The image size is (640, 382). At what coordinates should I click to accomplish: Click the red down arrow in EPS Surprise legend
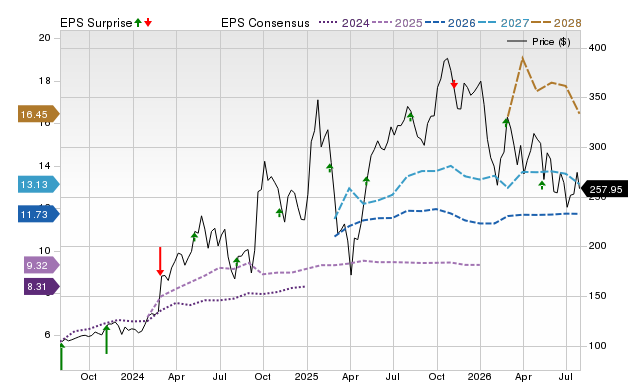pyautogui.click(x=148, y=22)
